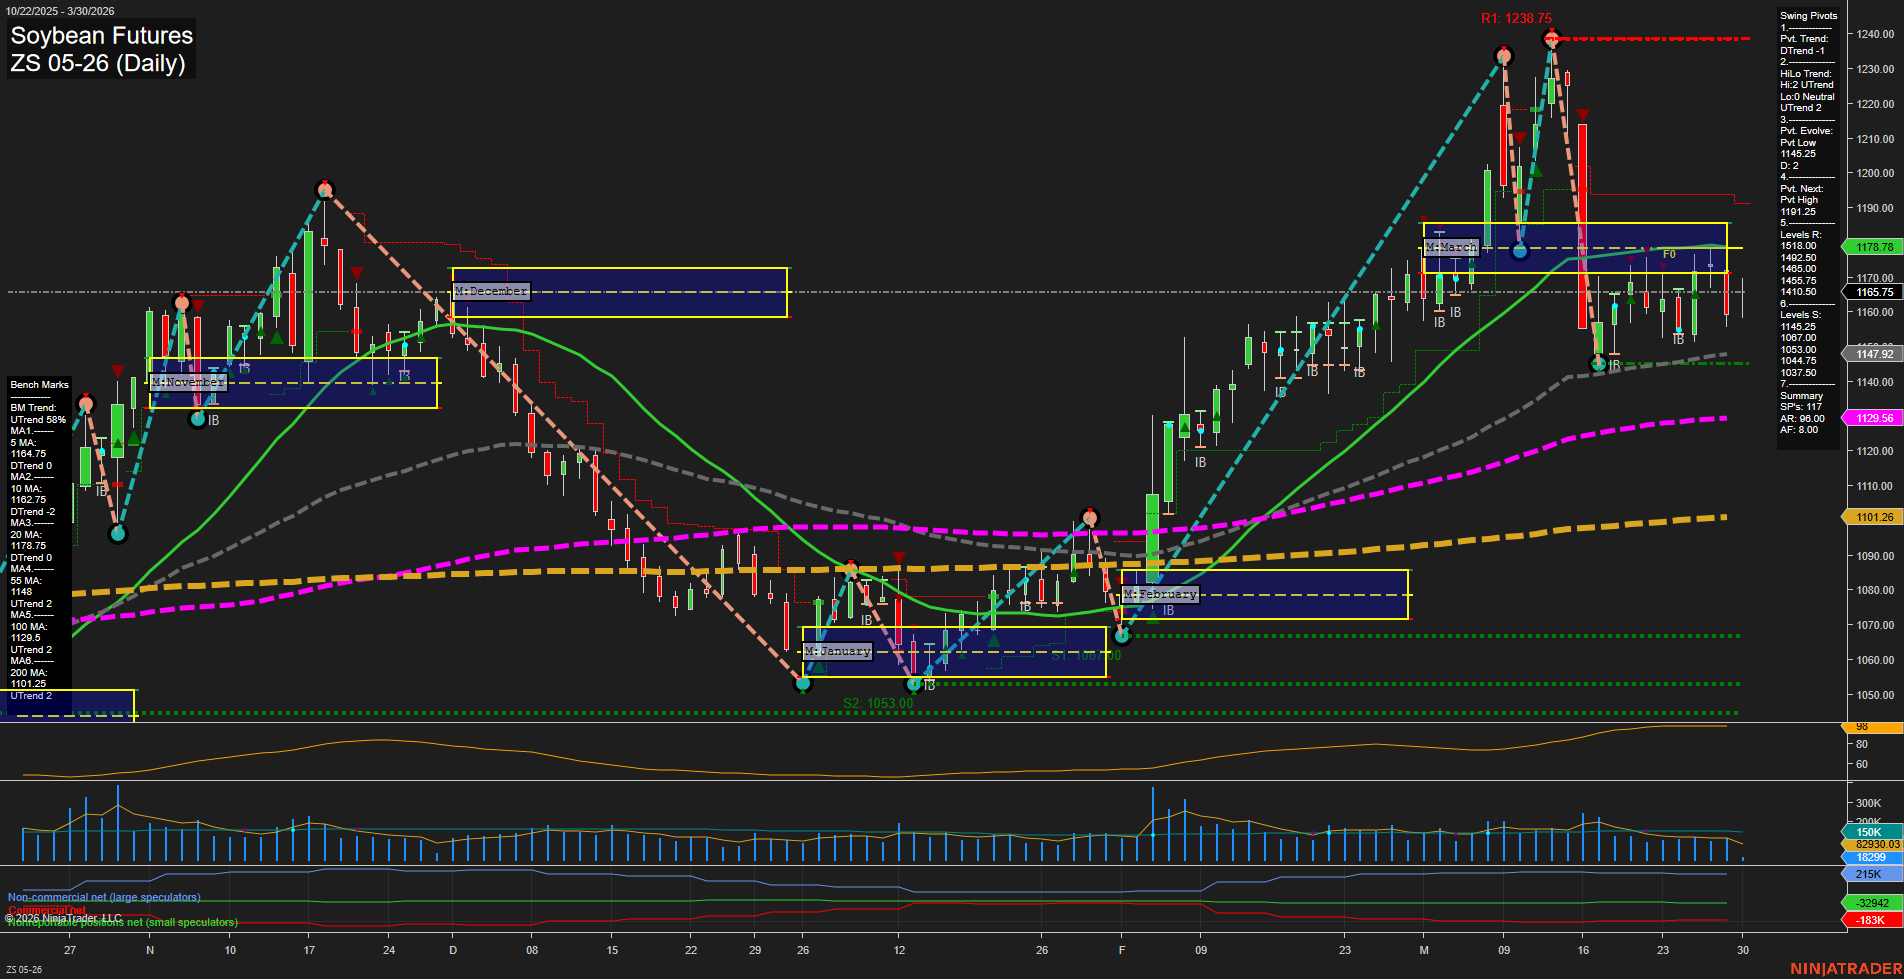Click the pivot low circle in M:March box

[x=1520, y=251]
